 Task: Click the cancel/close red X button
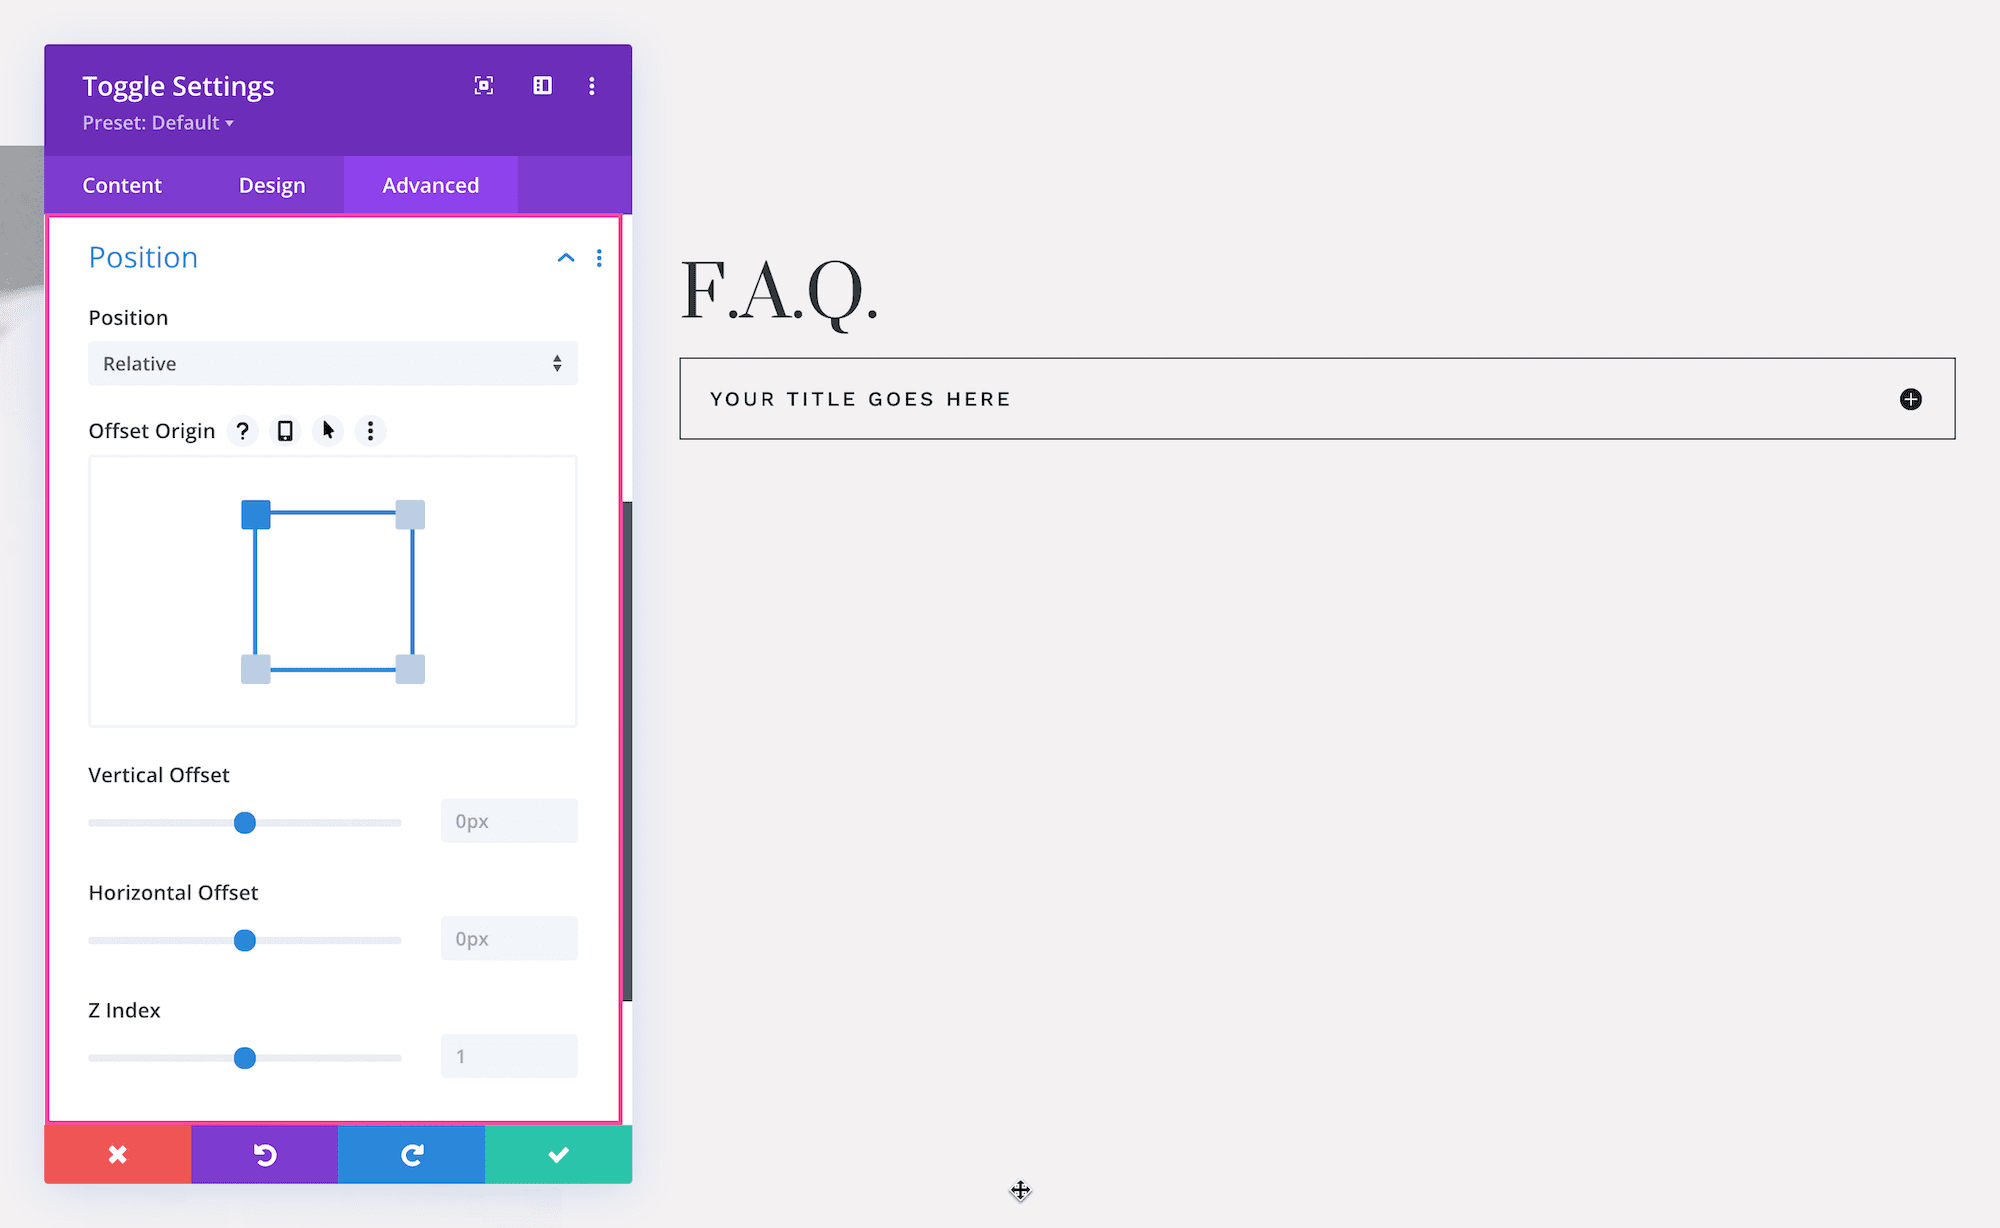119,1154
